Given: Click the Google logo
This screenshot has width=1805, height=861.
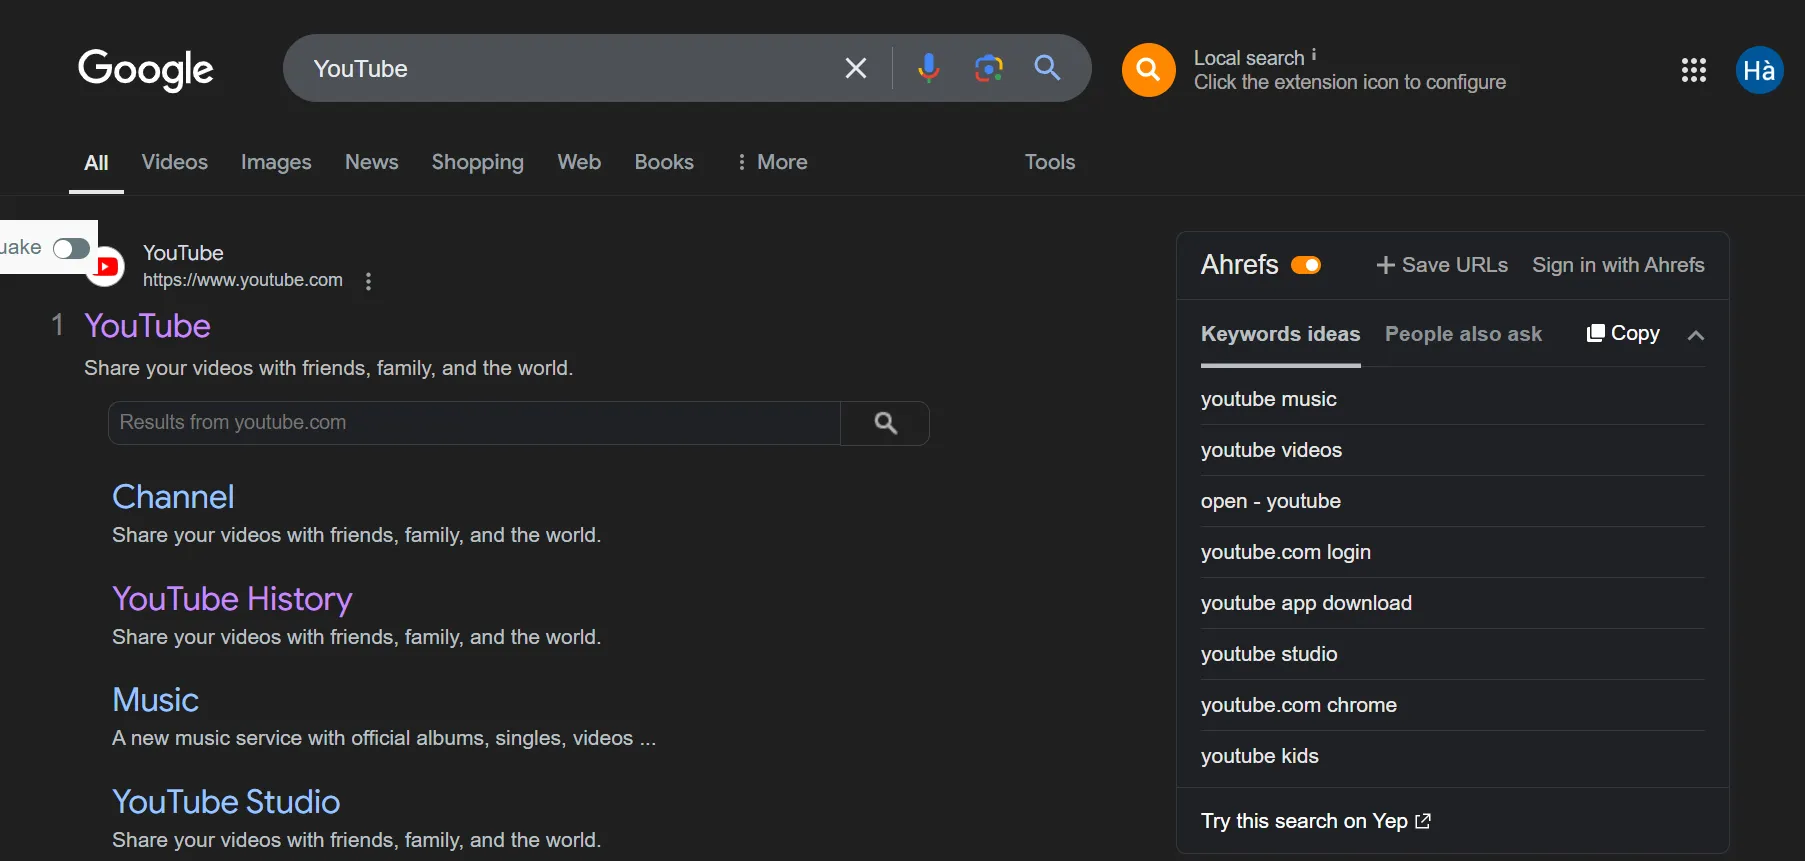Looking at the screenshot, I should pos(146,69).
